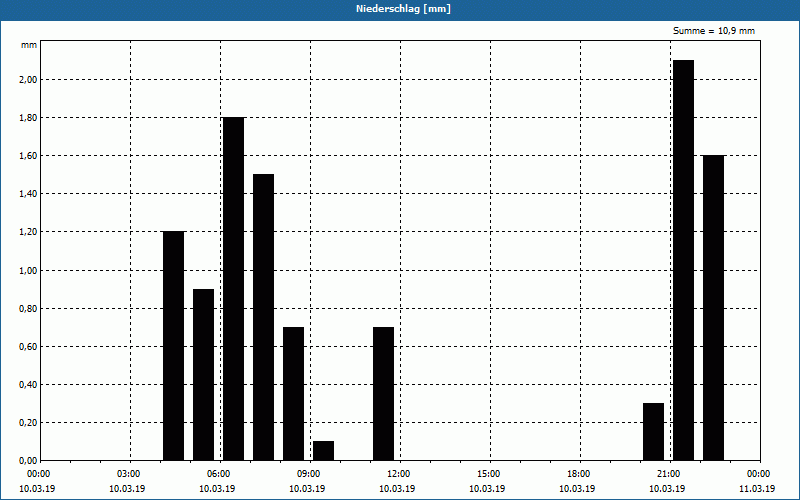Click the 21:00 time axis label

tap(670, 474)
